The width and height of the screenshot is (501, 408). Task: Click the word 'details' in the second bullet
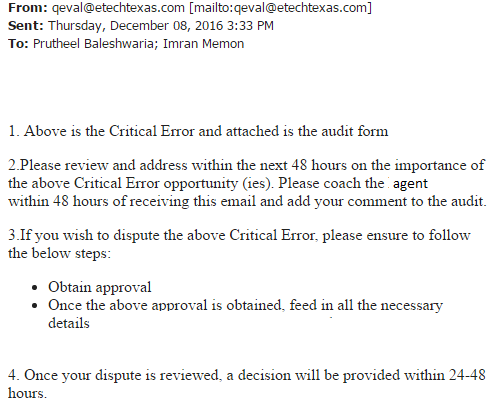coord(69,323)
